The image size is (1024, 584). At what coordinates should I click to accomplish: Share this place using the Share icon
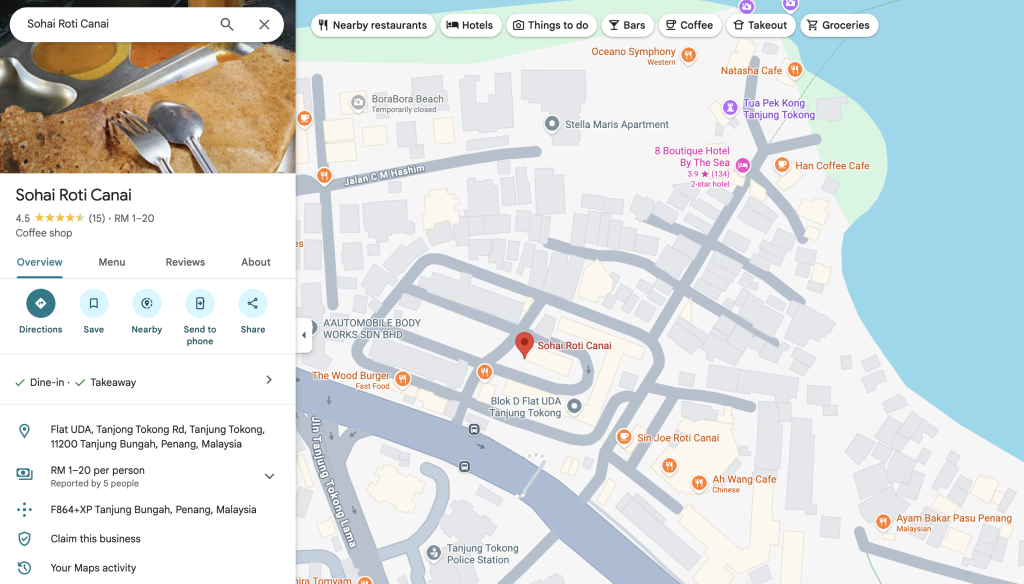tap(252, 303)
